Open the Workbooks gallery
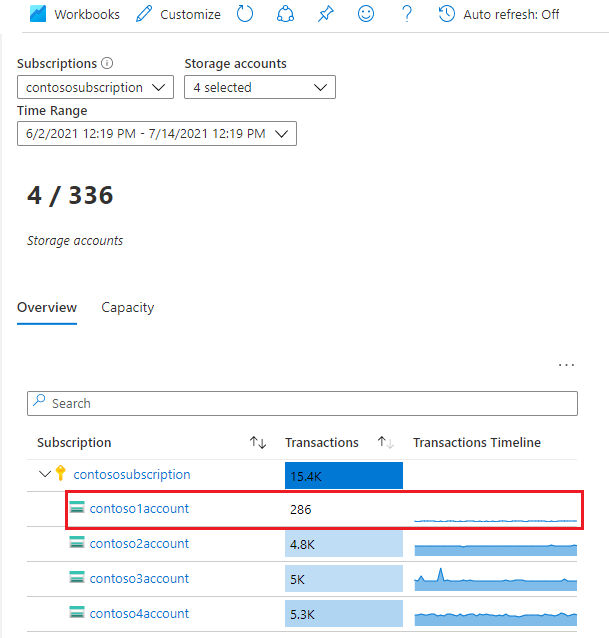609x638 pixels. [76, 15]
